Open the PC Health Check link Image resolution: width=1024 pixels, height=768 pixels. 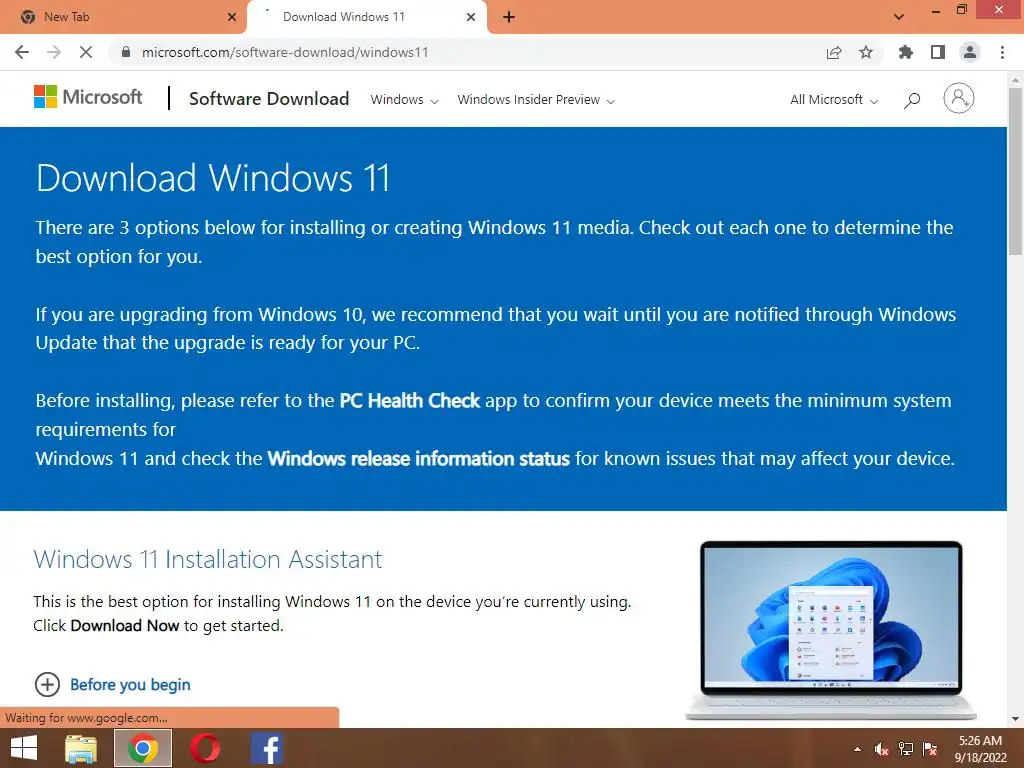(x=409, y=400)
